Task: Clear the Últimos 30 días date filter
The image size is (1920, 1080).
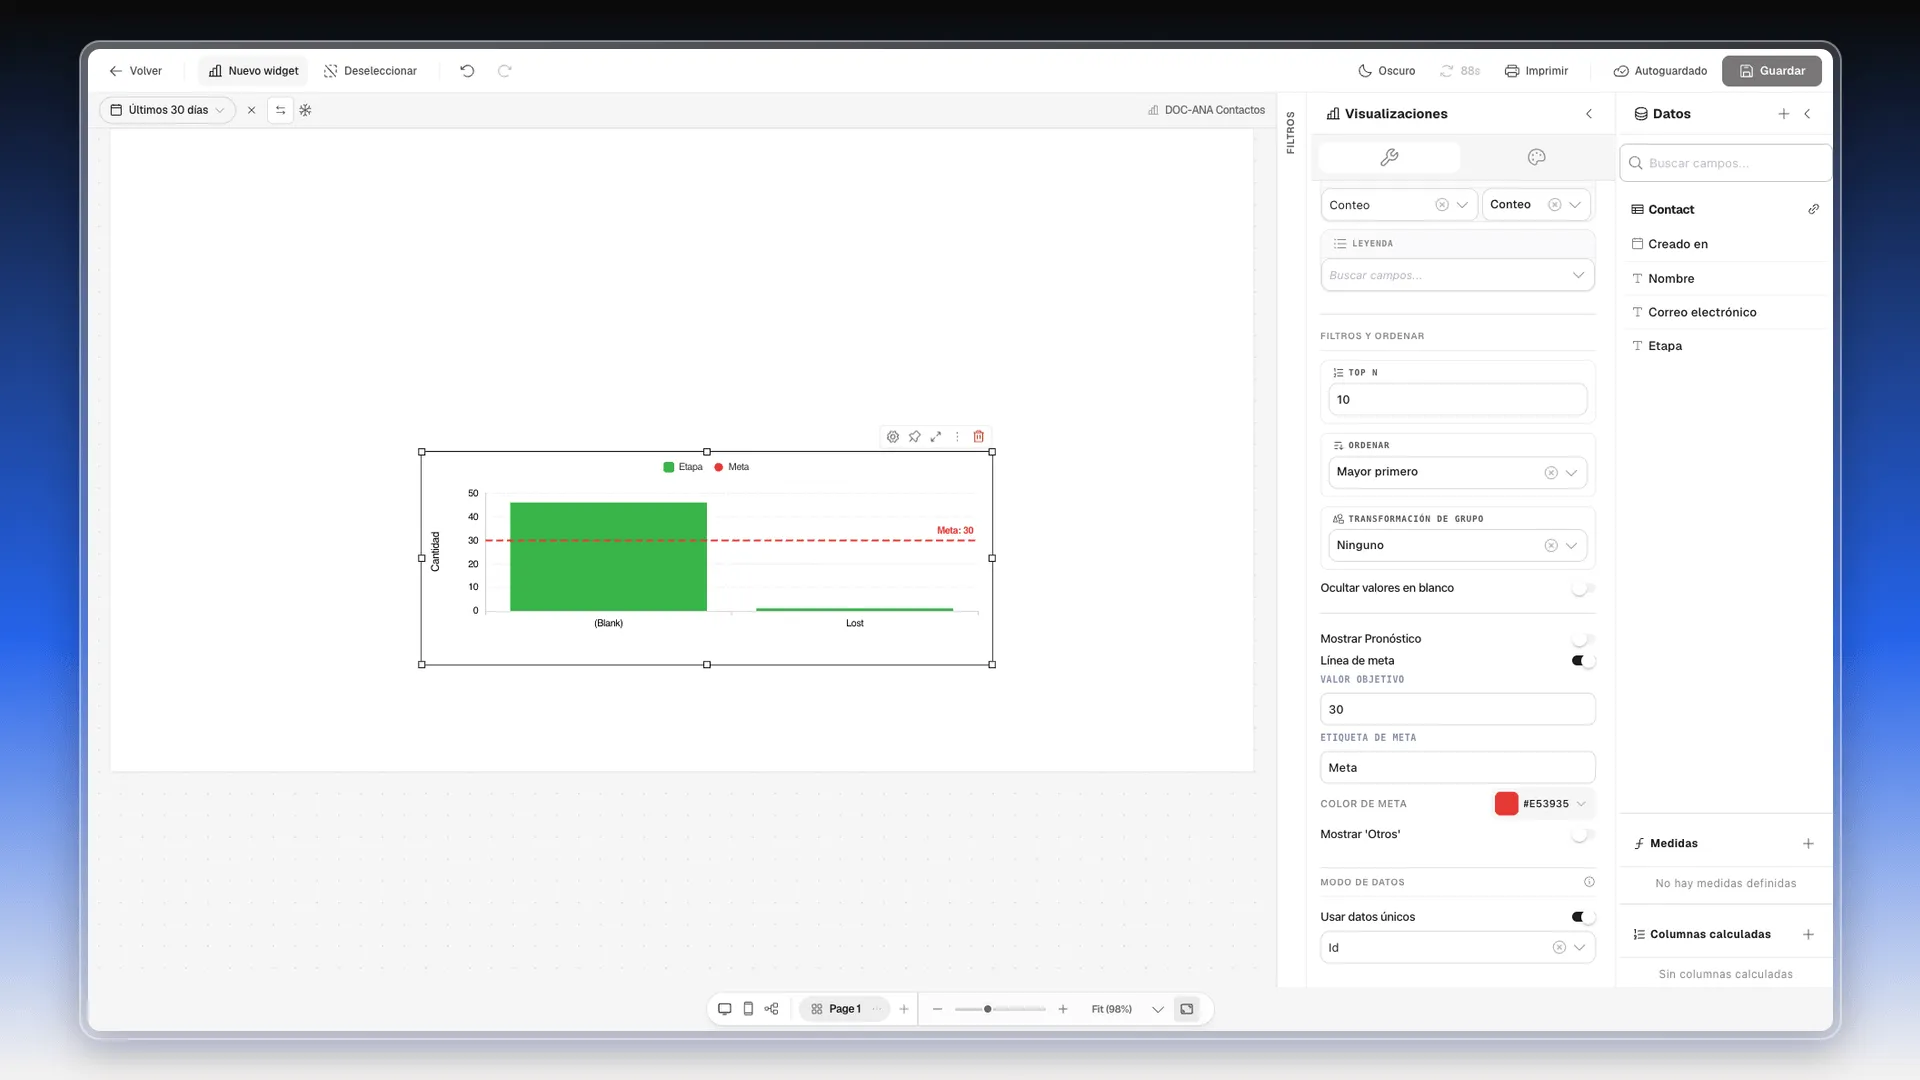Action: 251,110
